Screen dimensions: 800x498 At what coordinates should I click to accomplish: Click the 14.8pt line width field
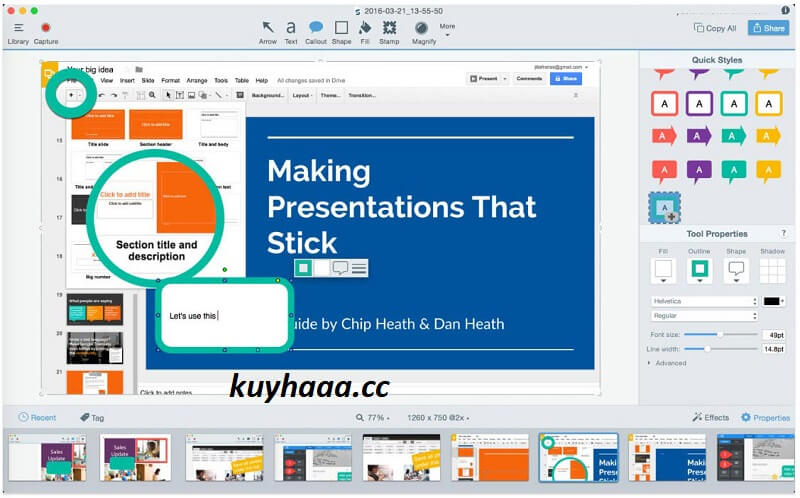pyautogui.click(x=773, y=349)
